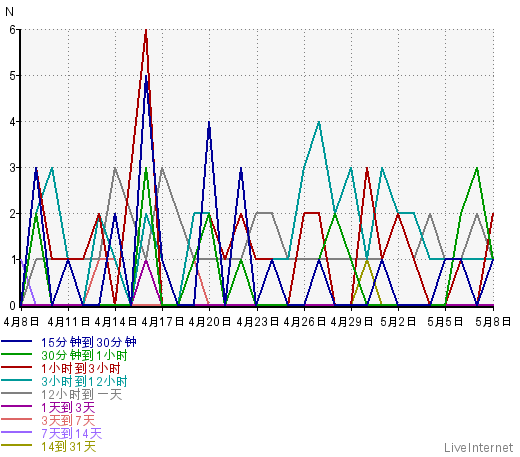Click the red line peak at value 6

[x=146, y=31]
